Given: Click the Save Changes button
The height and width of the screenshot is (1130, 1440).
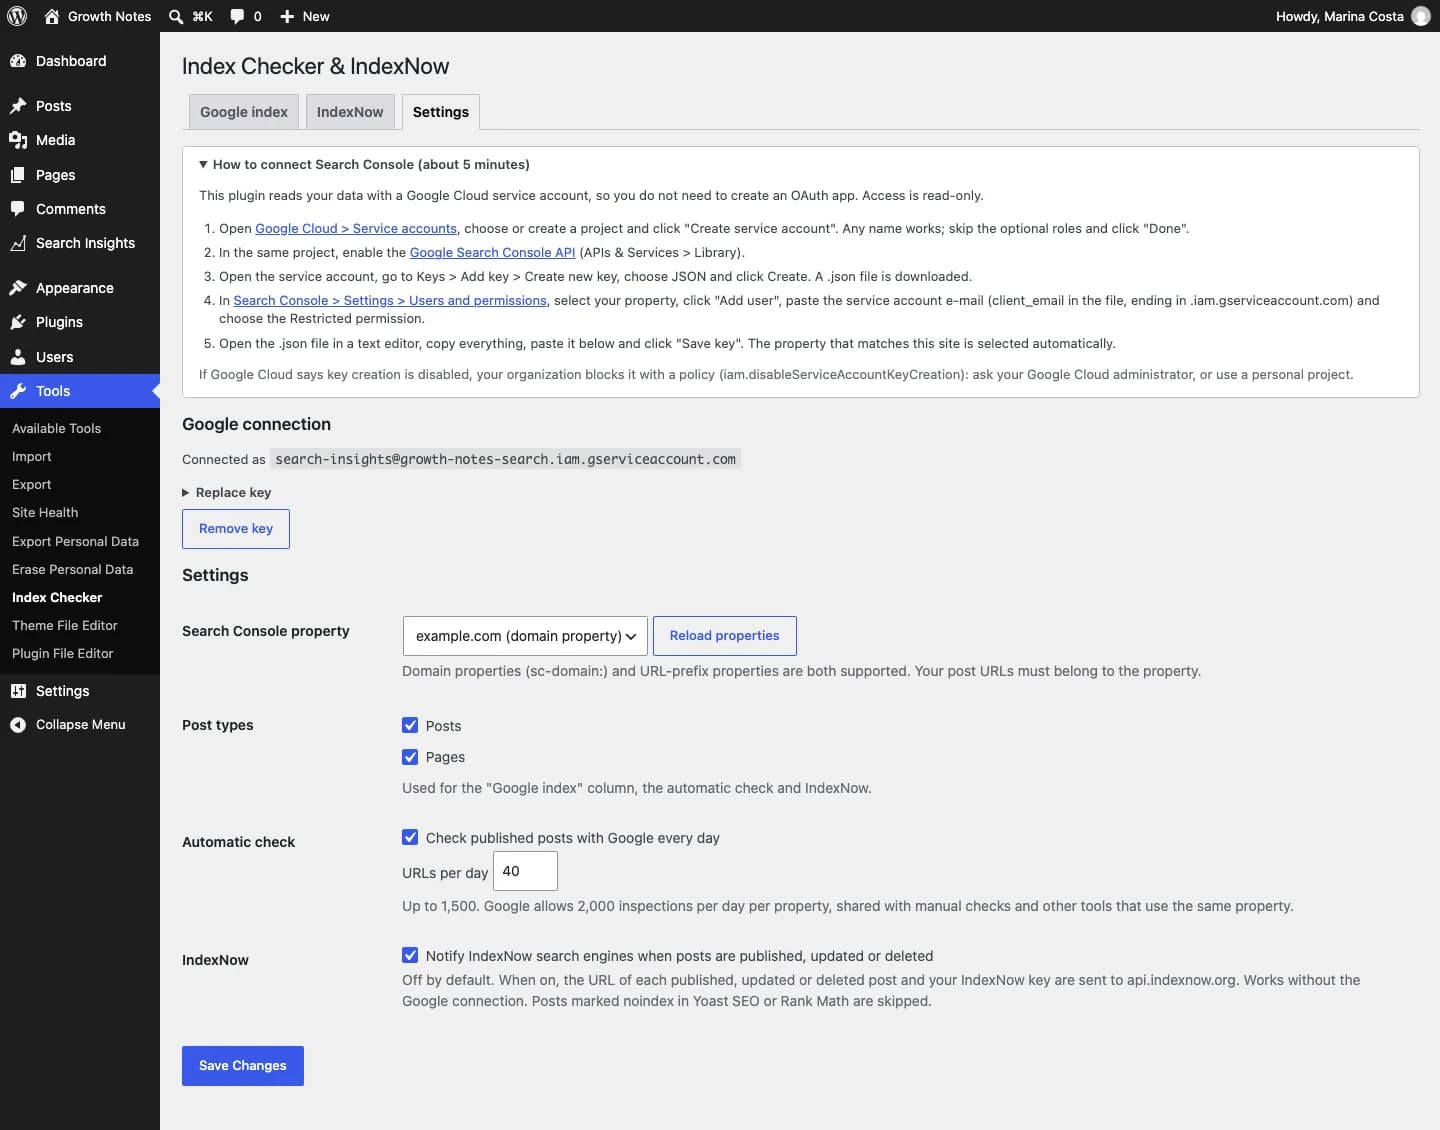Looking at the screenshot, I should [243, 1066].
